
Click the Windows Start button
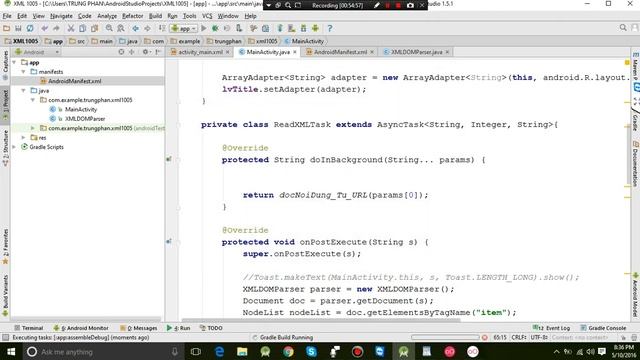11,351
